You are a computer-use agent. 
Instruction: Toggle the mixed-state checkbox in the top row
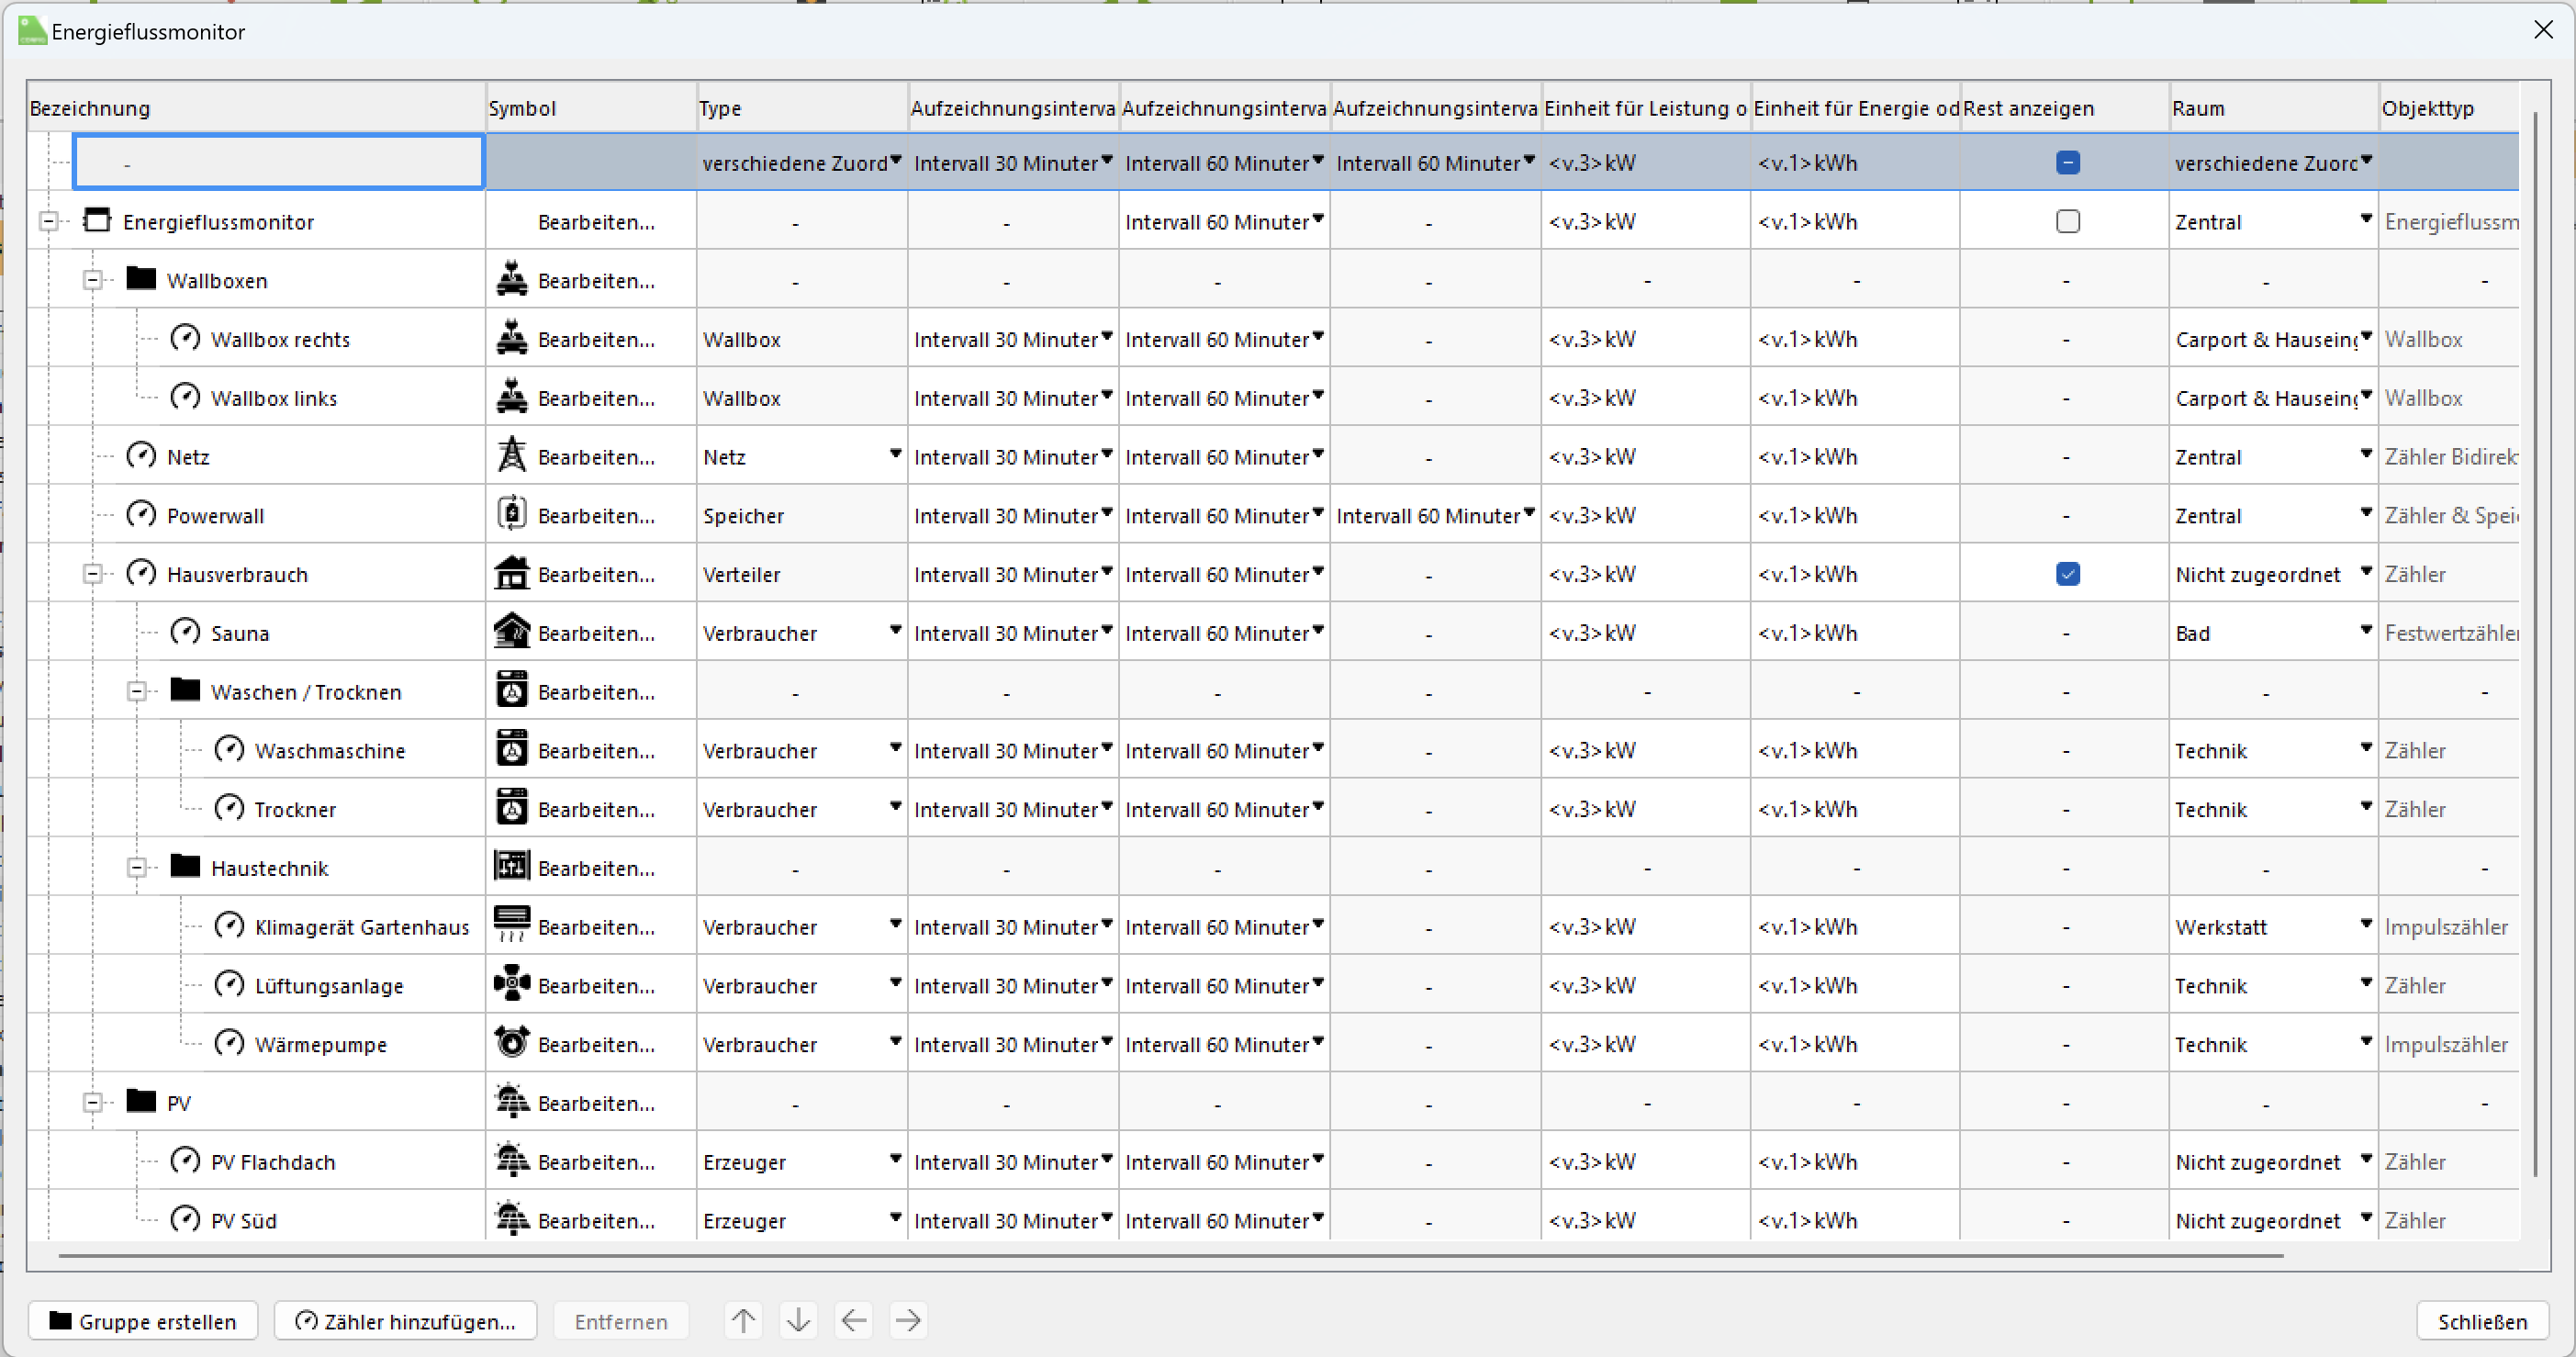click(2067, 163)
